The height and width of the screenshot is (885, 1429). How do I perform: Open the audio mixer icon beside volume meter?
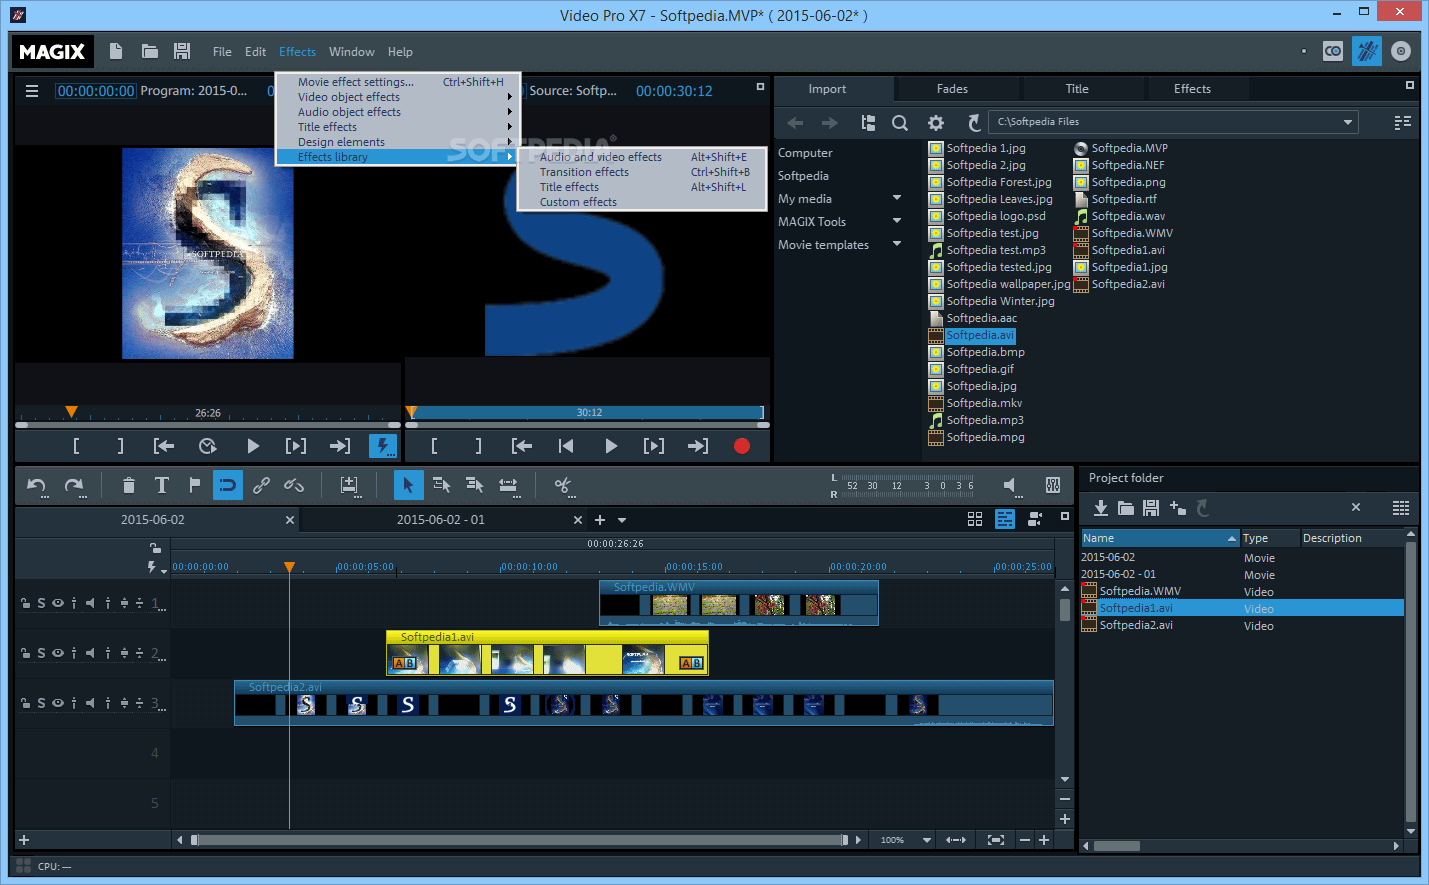pyautogui.click(x=1053, y=485)
